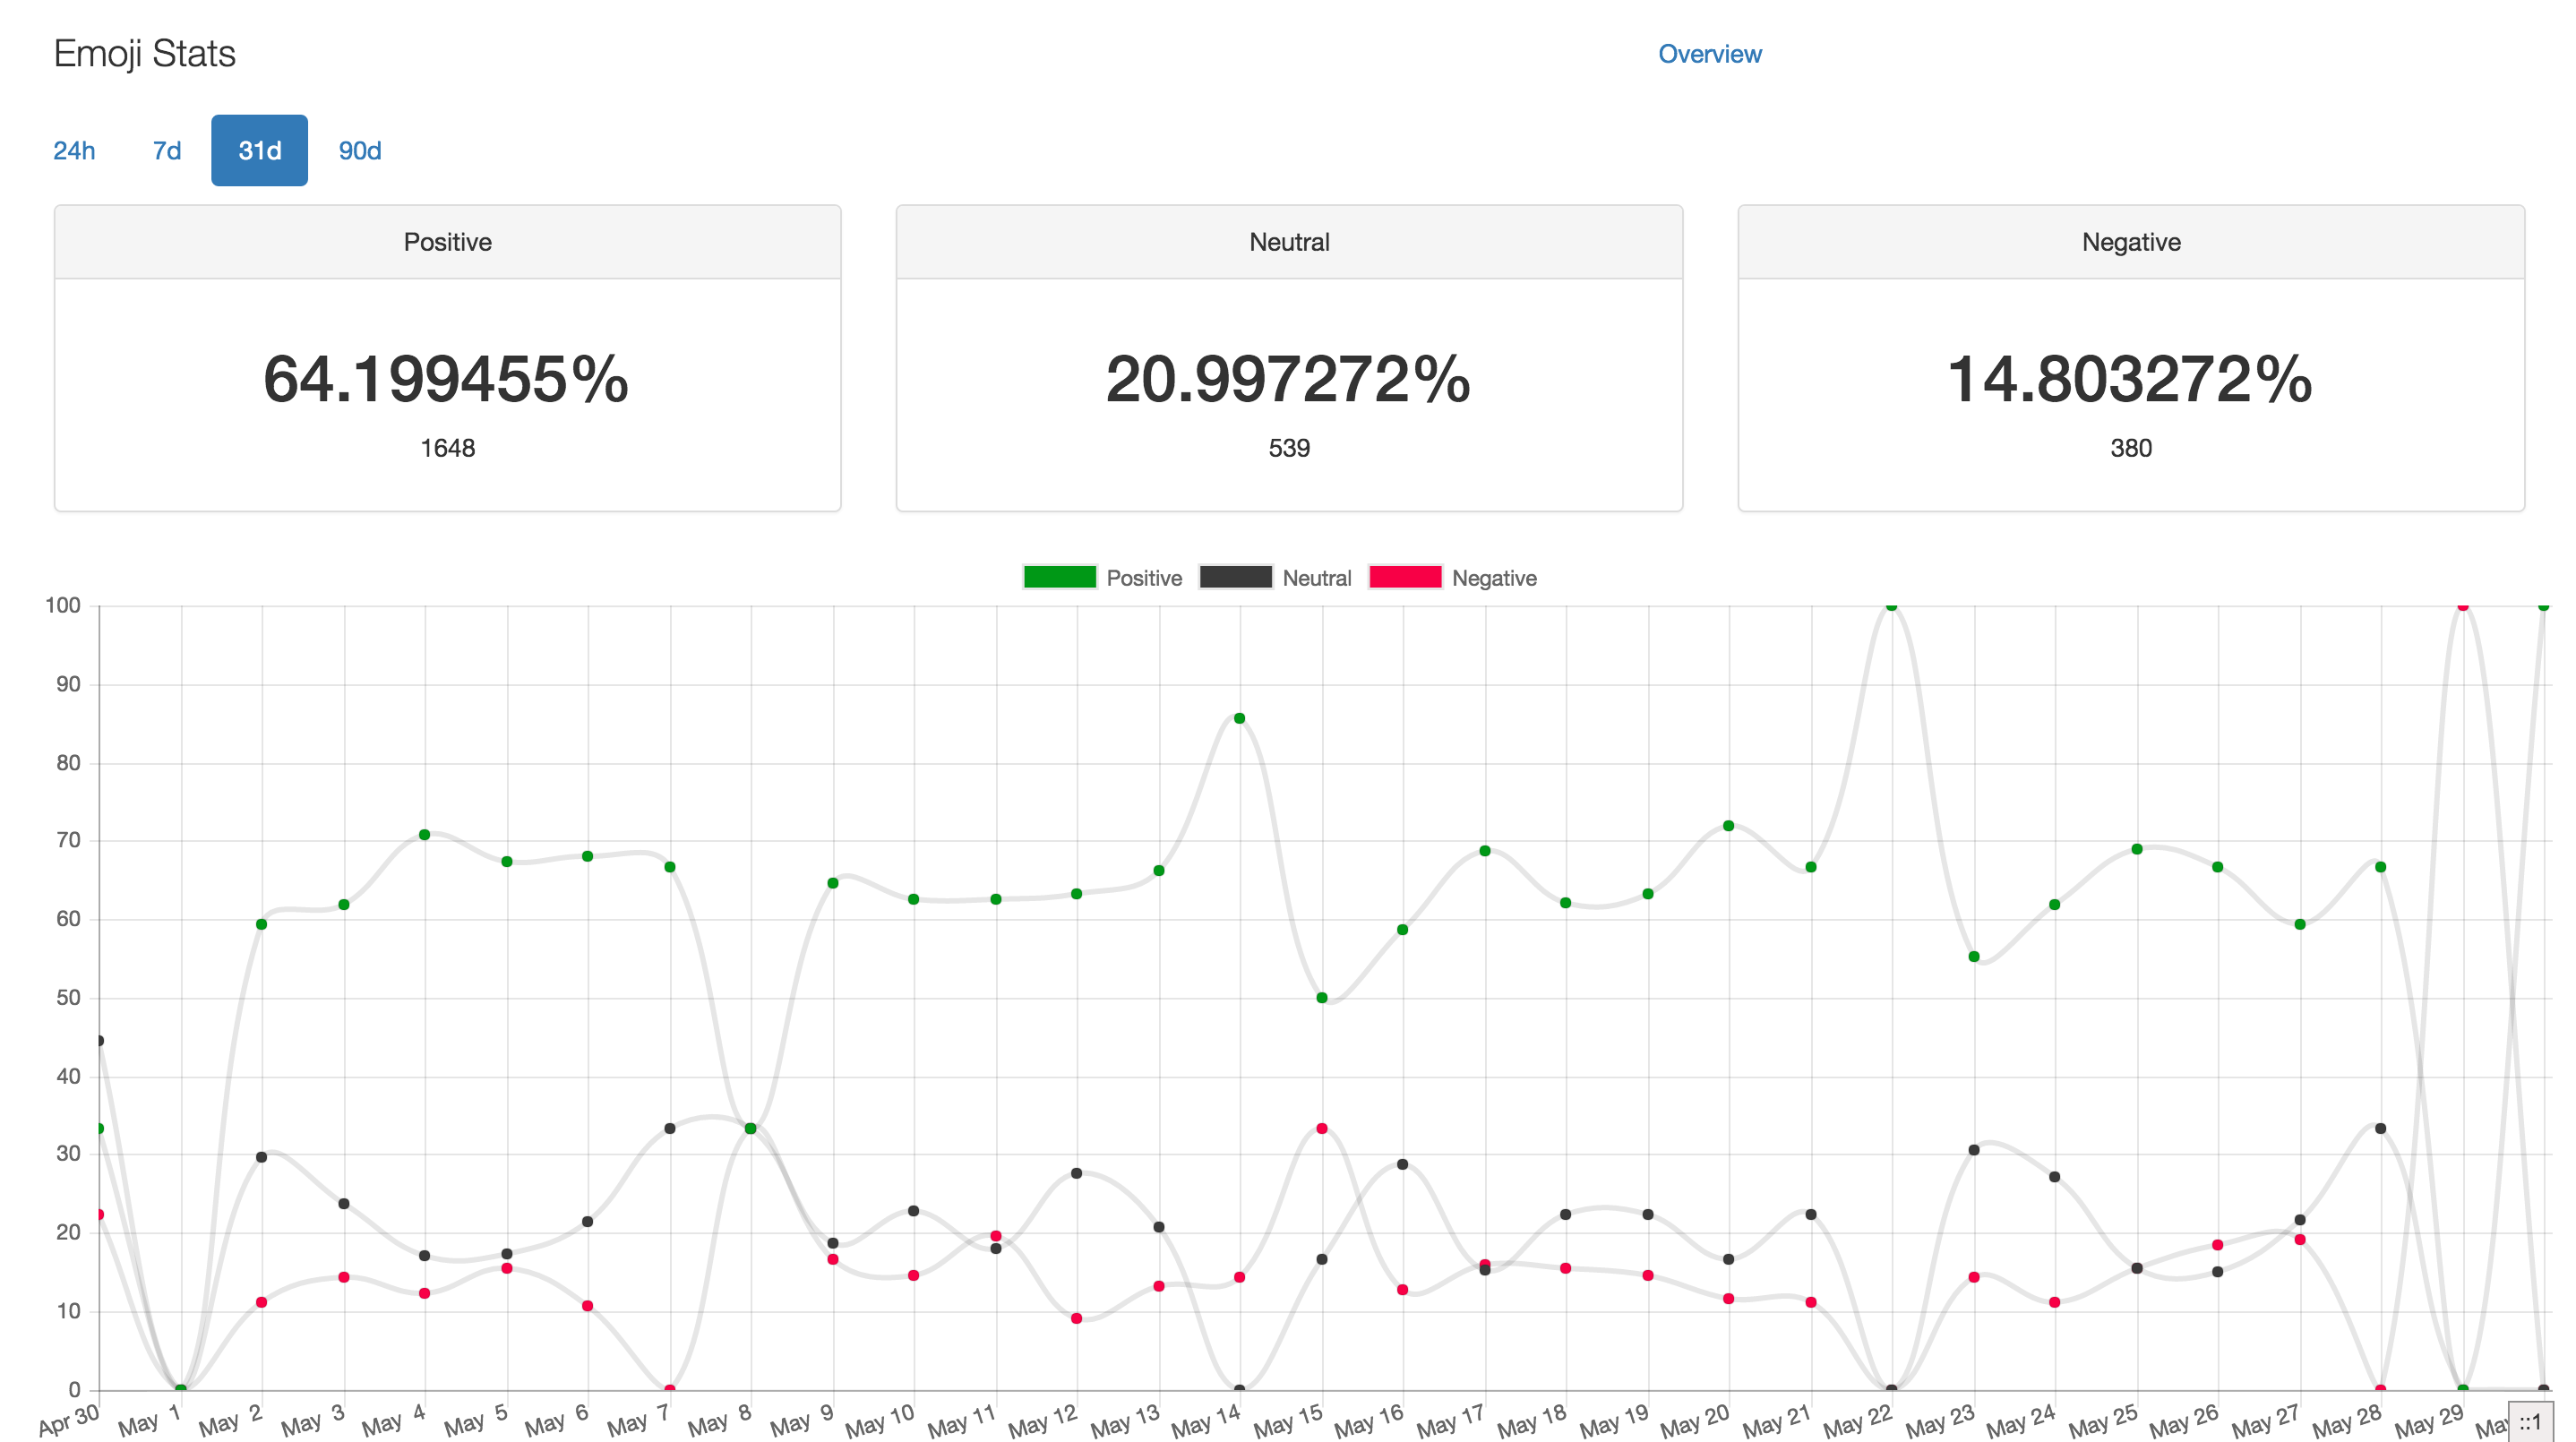Click the Positive 64.199455% stat card
The width and height of the screenshot is (2576, 1442).
tap(446, 380)
